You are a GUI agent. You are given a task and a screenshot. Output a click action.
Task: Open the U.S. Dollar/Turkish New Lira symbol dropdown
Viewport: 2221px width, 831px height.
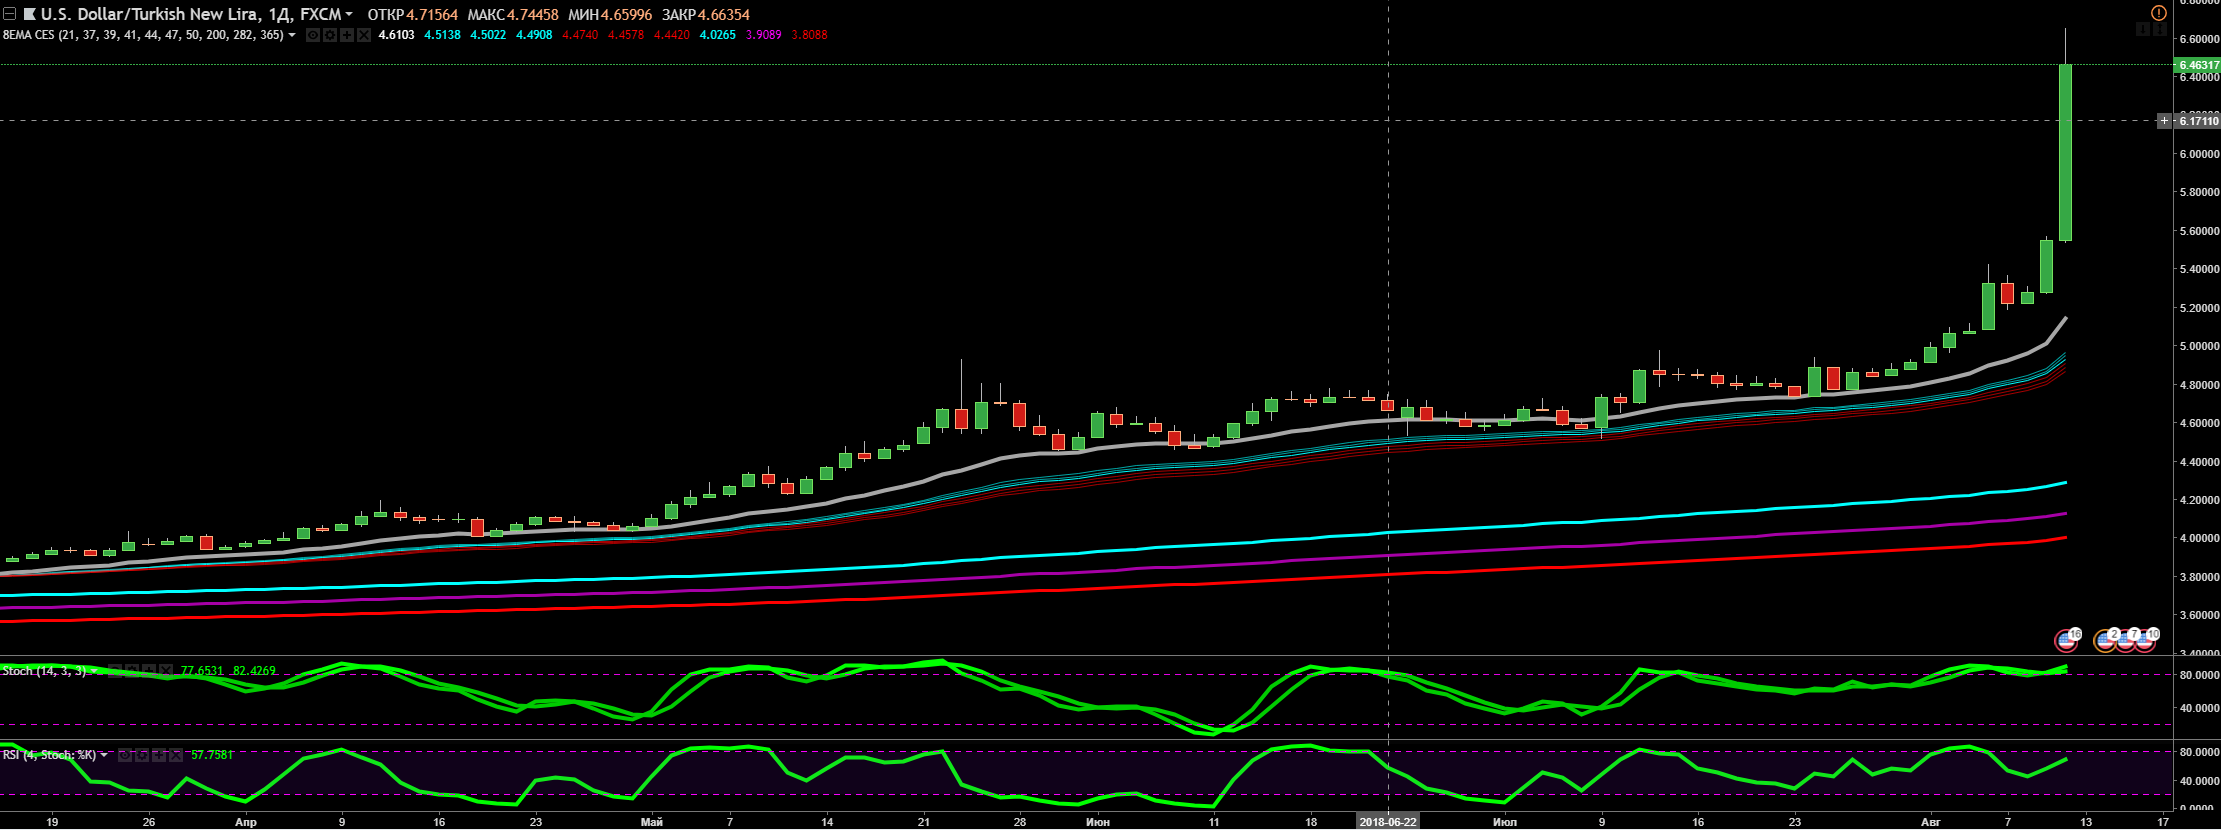point(349,14)
